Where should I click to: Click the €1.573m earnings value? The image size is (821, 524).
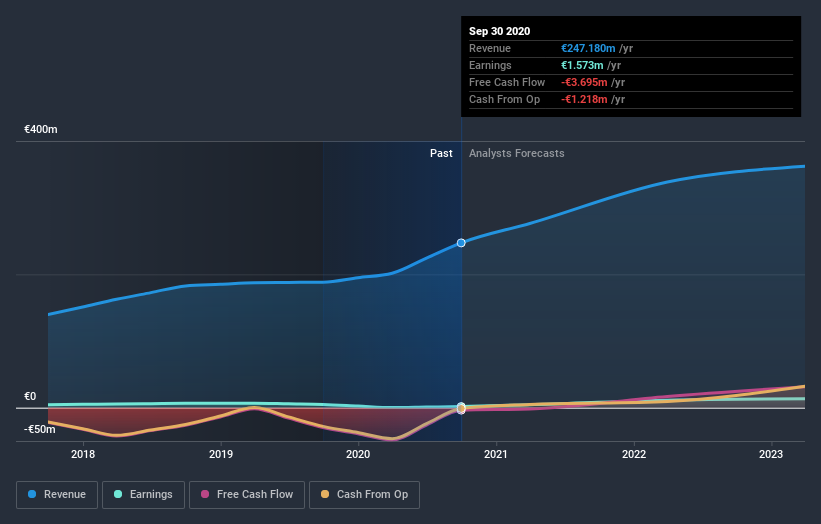coord(582,65)
